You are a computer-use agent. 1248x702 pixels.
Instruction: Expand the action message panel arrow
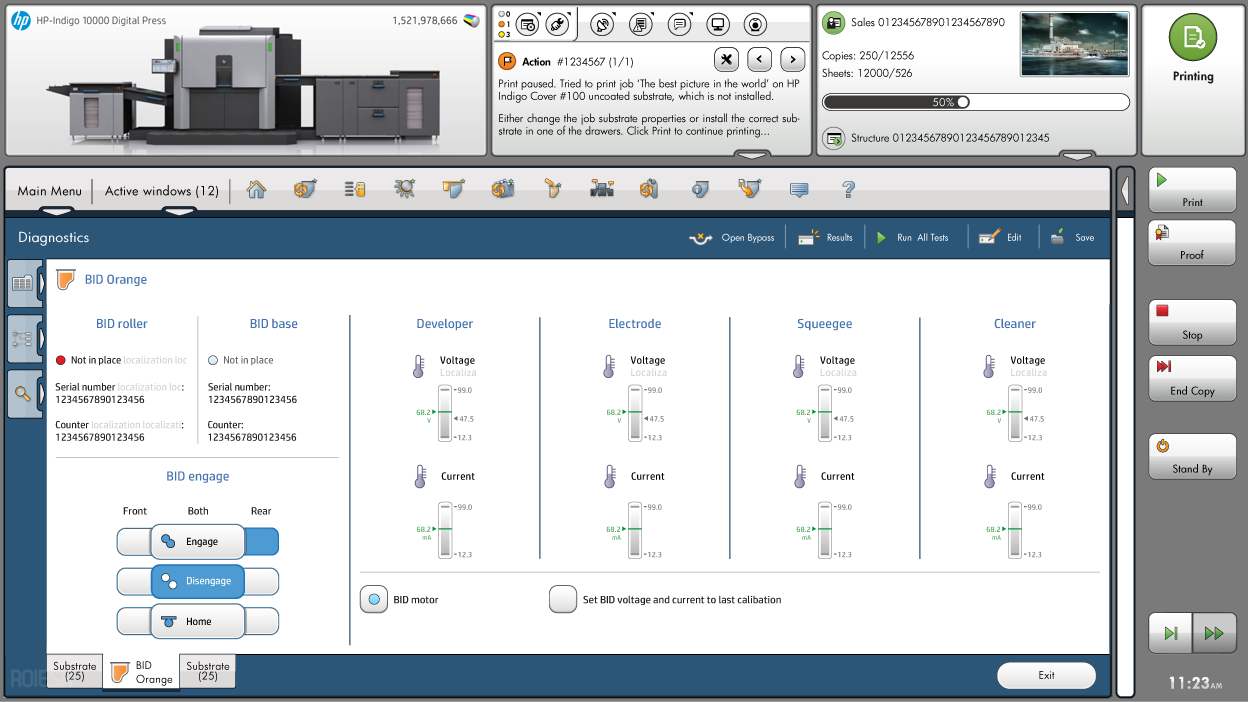click(752, 154)
